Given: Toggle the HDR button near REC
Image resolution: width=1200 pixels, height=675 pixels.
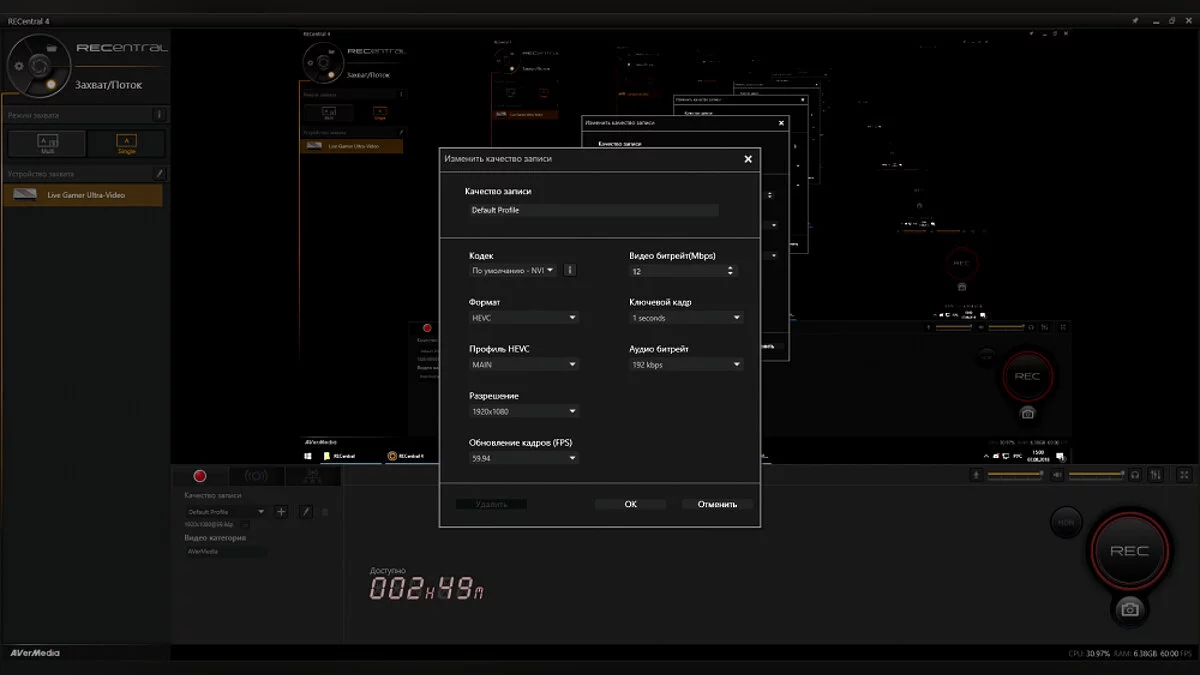Looking at the screenshot, I should (x=1066, y=522).
